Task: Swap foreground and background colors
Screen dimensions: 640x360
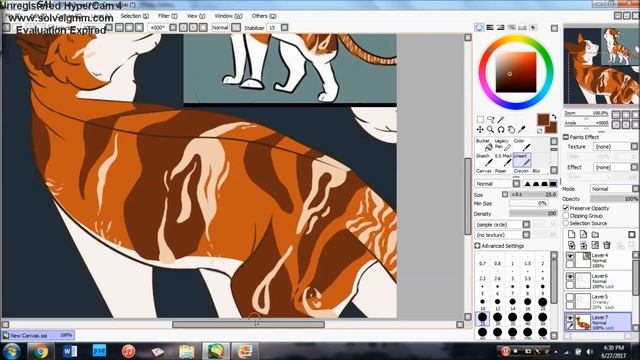Action: (553, 116)
